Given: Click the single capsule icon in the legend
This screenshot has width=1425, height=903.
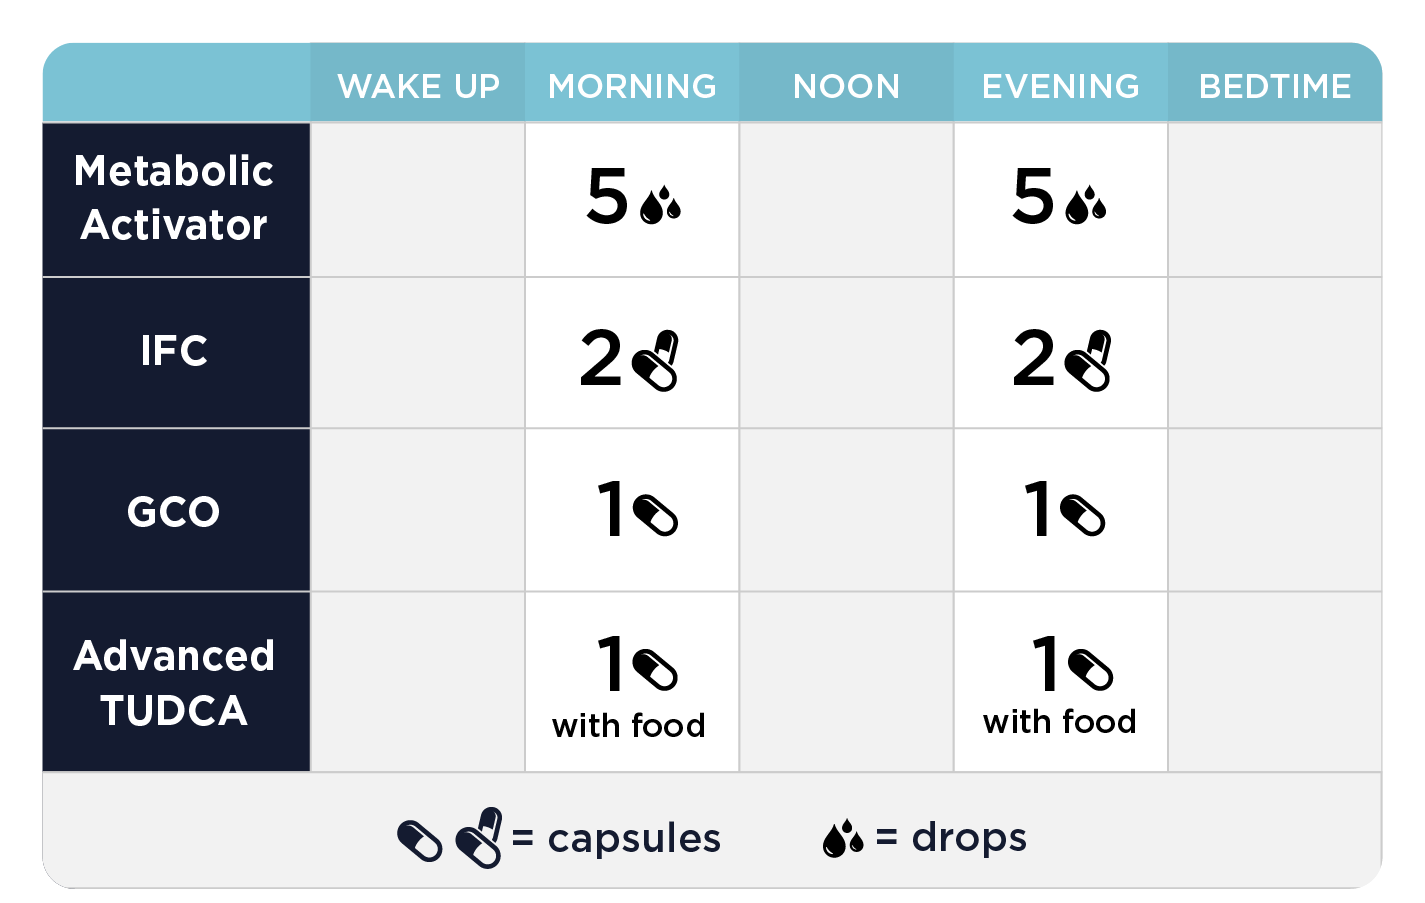Looking at the screenshot, I should point(420,841).
